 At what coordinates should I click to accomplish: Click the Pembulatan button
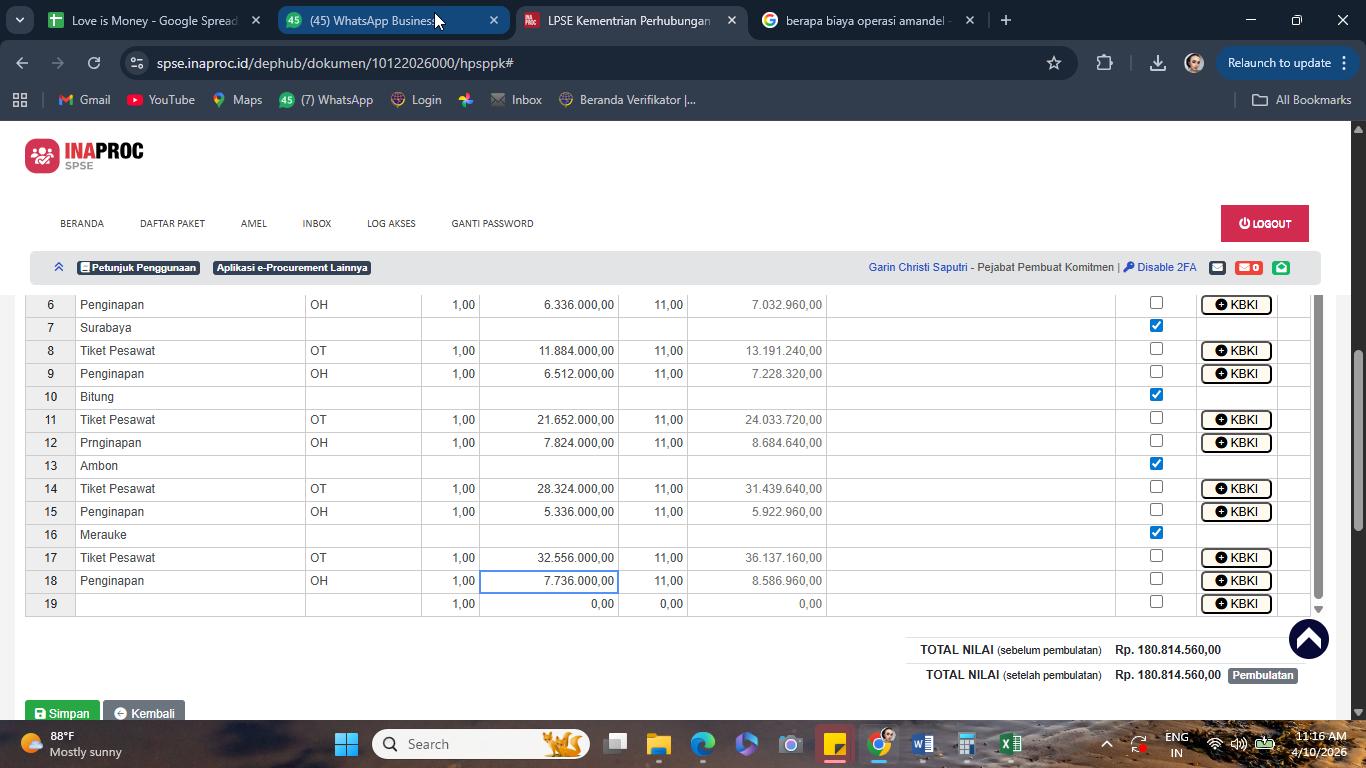[x=1263, y=675]
